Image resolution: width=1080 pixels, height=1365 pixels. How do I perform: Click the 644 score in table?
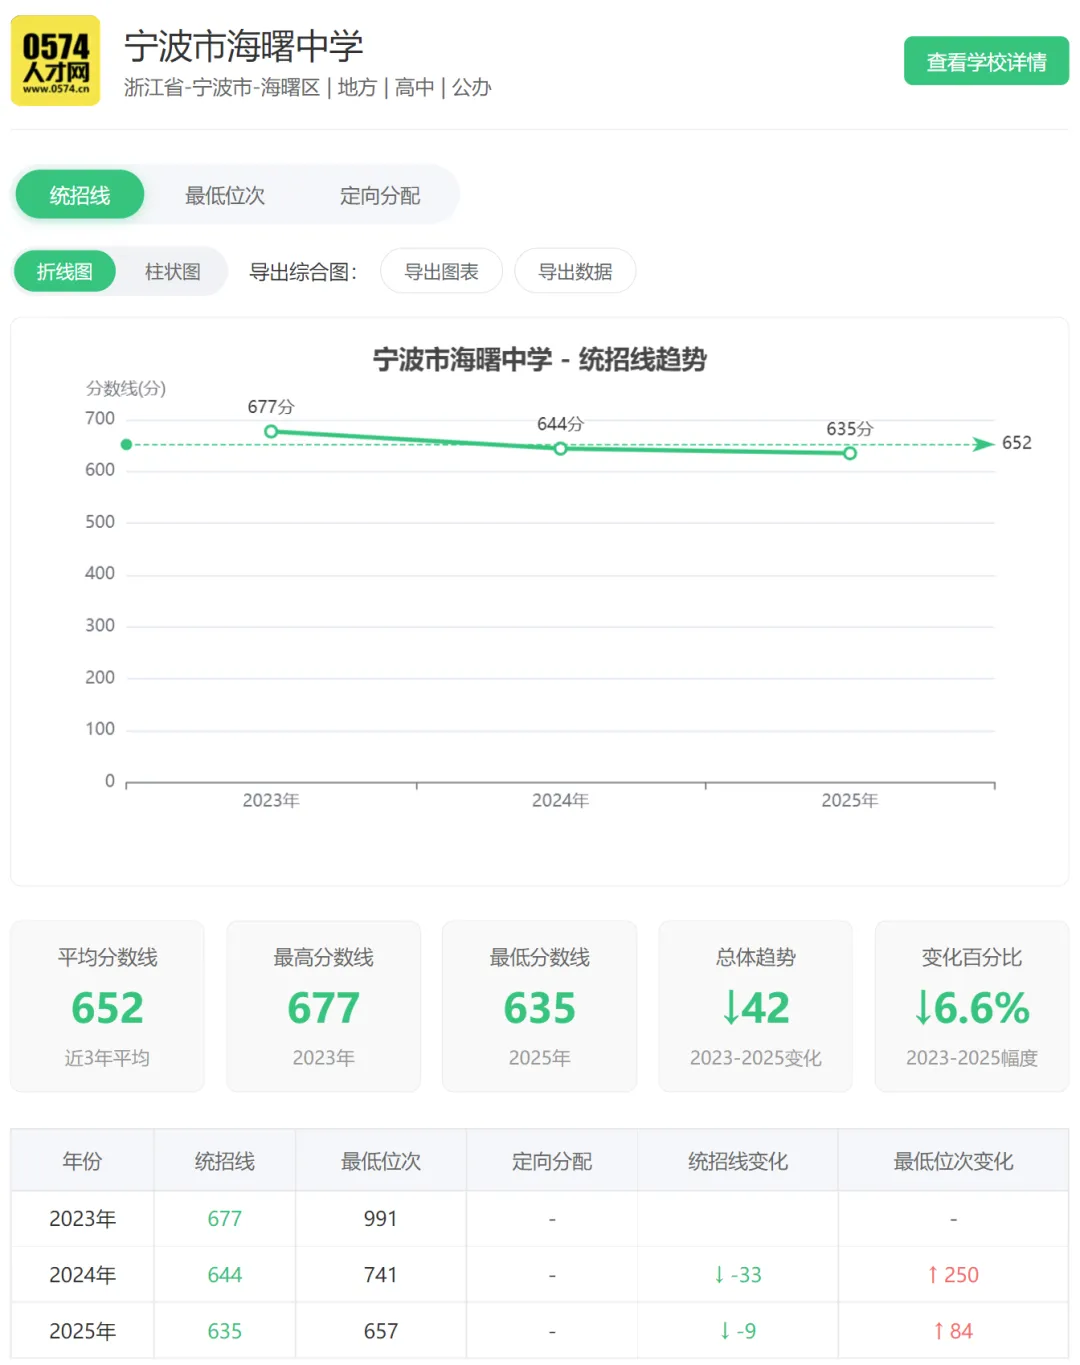coord(225,1275)
